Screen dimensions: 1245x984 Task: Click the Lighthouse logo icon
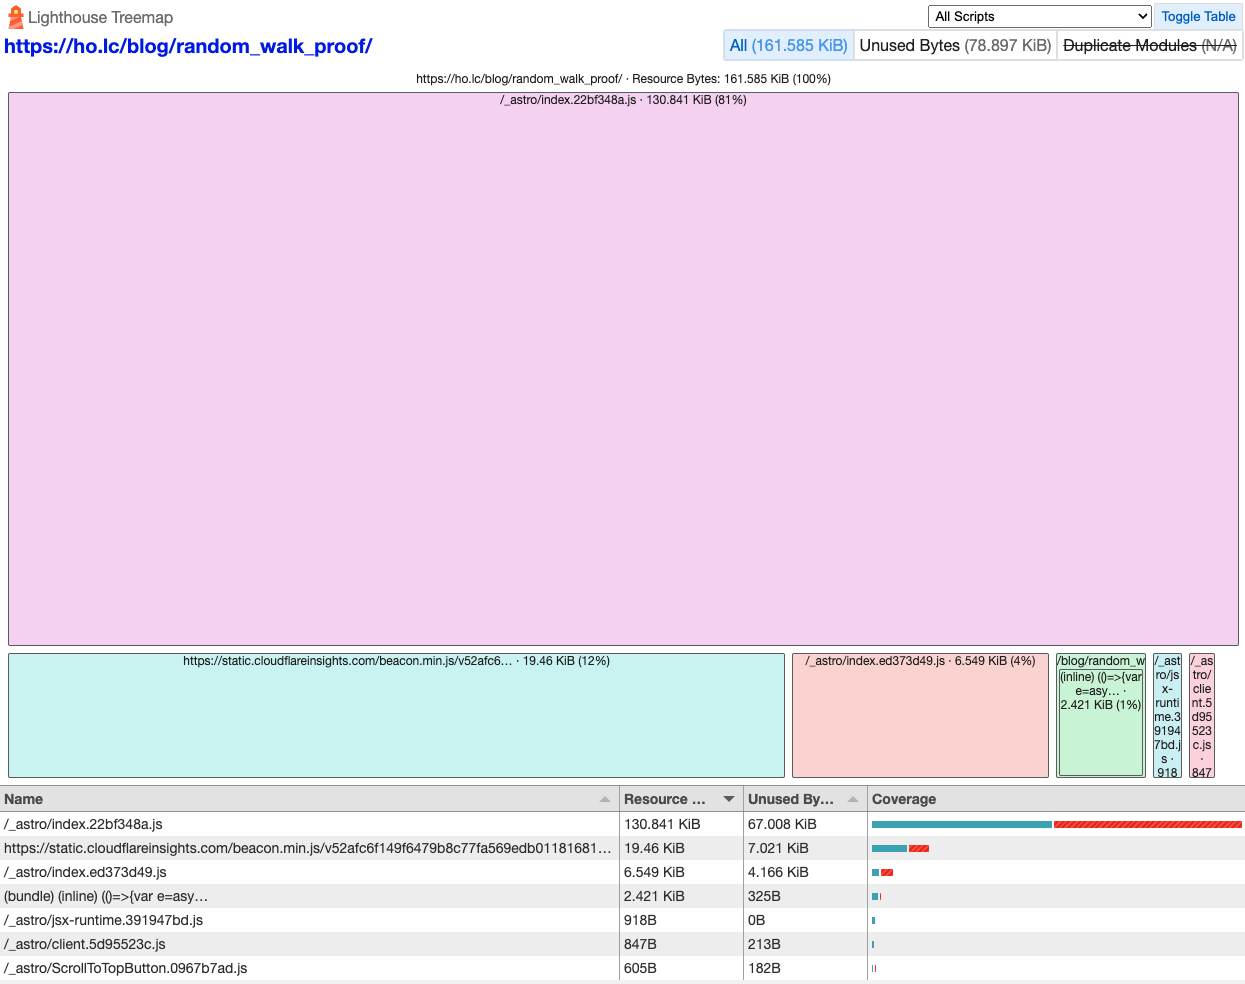[x=16, y=17]
